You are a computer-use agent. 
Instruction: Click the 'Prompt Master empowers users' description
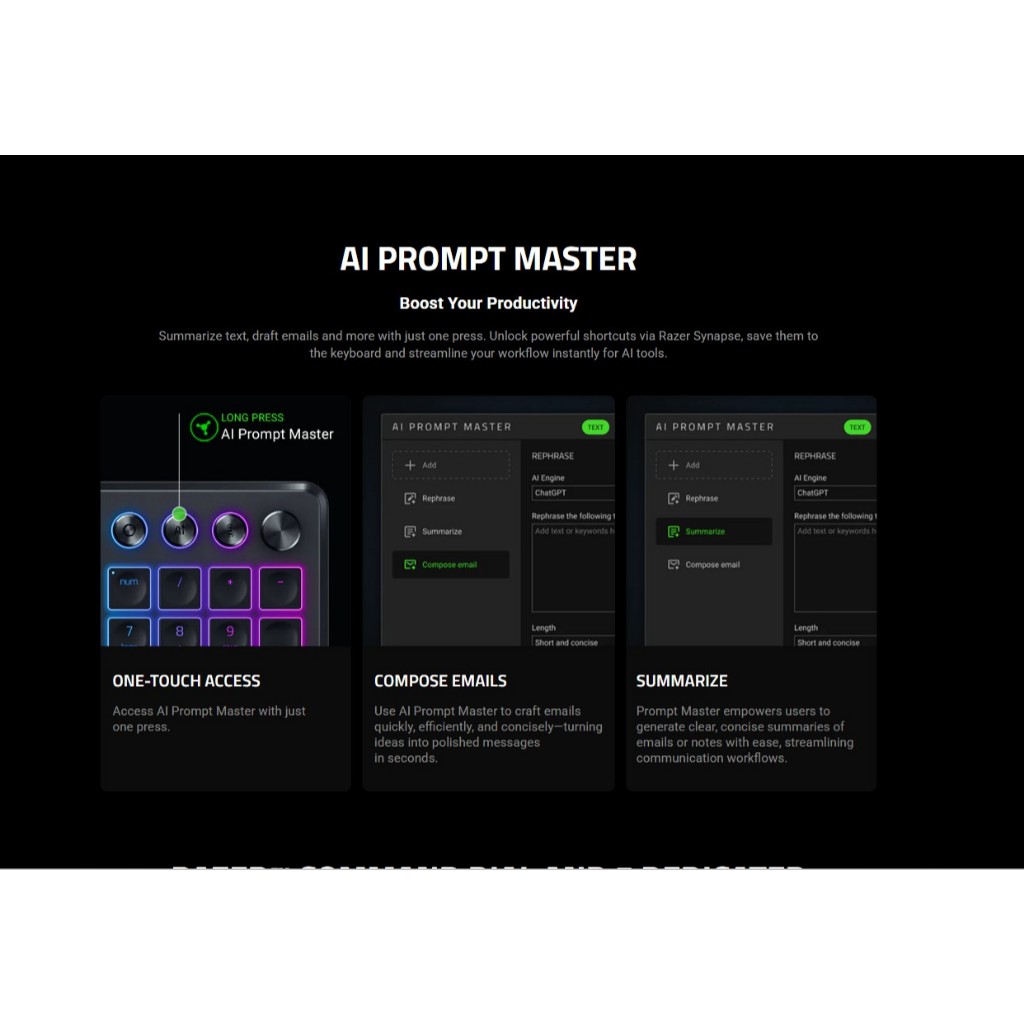tap(744, 734)
